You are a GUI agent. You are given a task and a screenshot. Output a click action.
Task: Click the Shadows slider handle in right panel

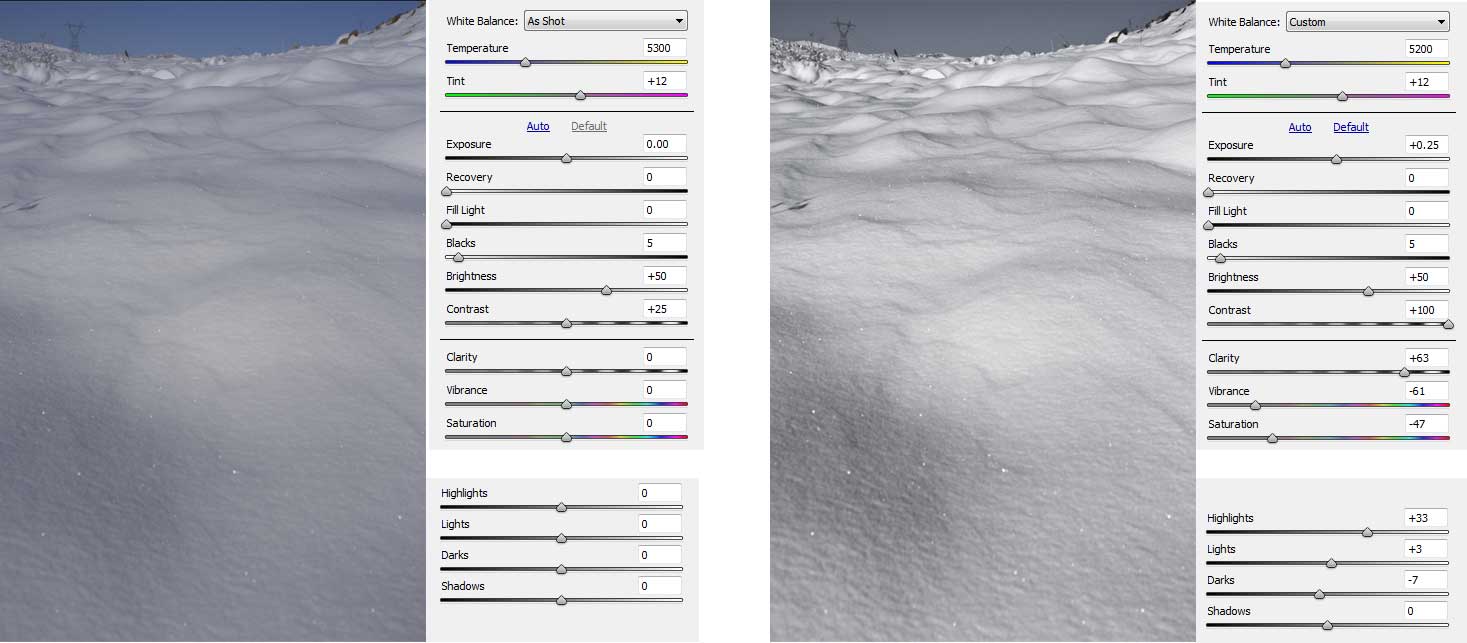pos(1327,625)
